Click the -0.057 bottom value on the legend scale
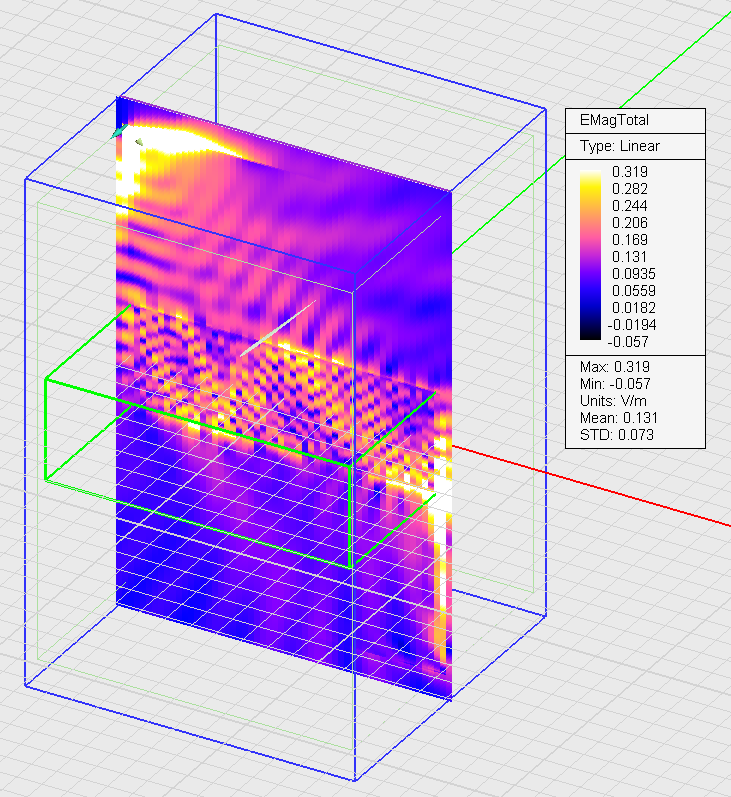 click(x=629, y=341)
